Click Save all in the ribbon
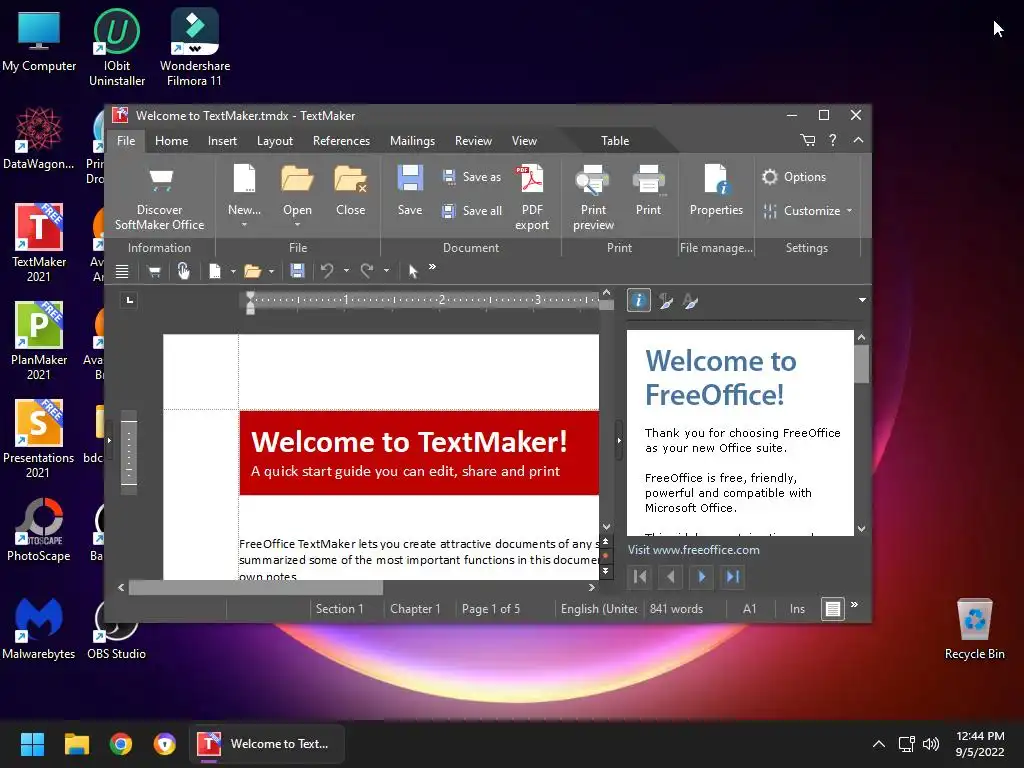Screen dimensions: 1024x768 pos(472,211)
